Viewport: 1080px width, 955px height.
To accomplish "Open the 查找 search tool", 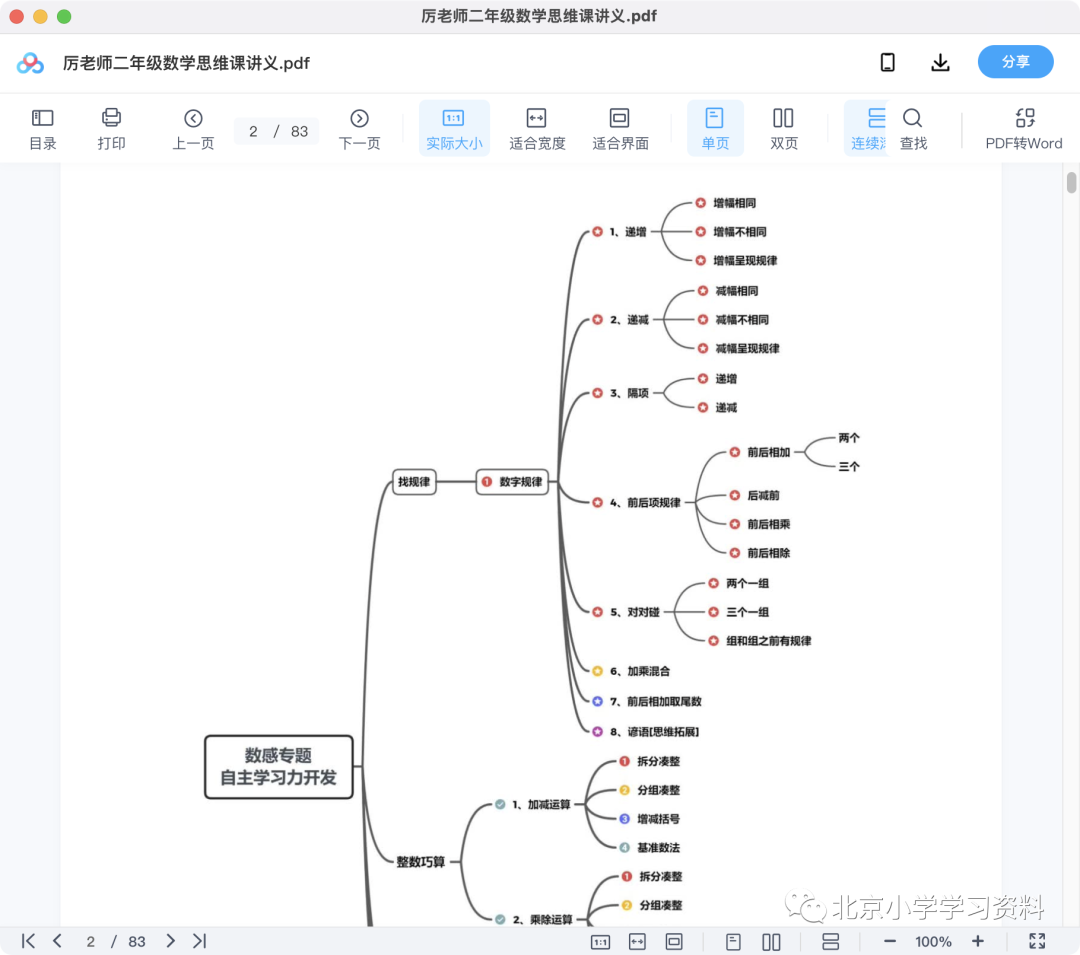I will (913, 129).
